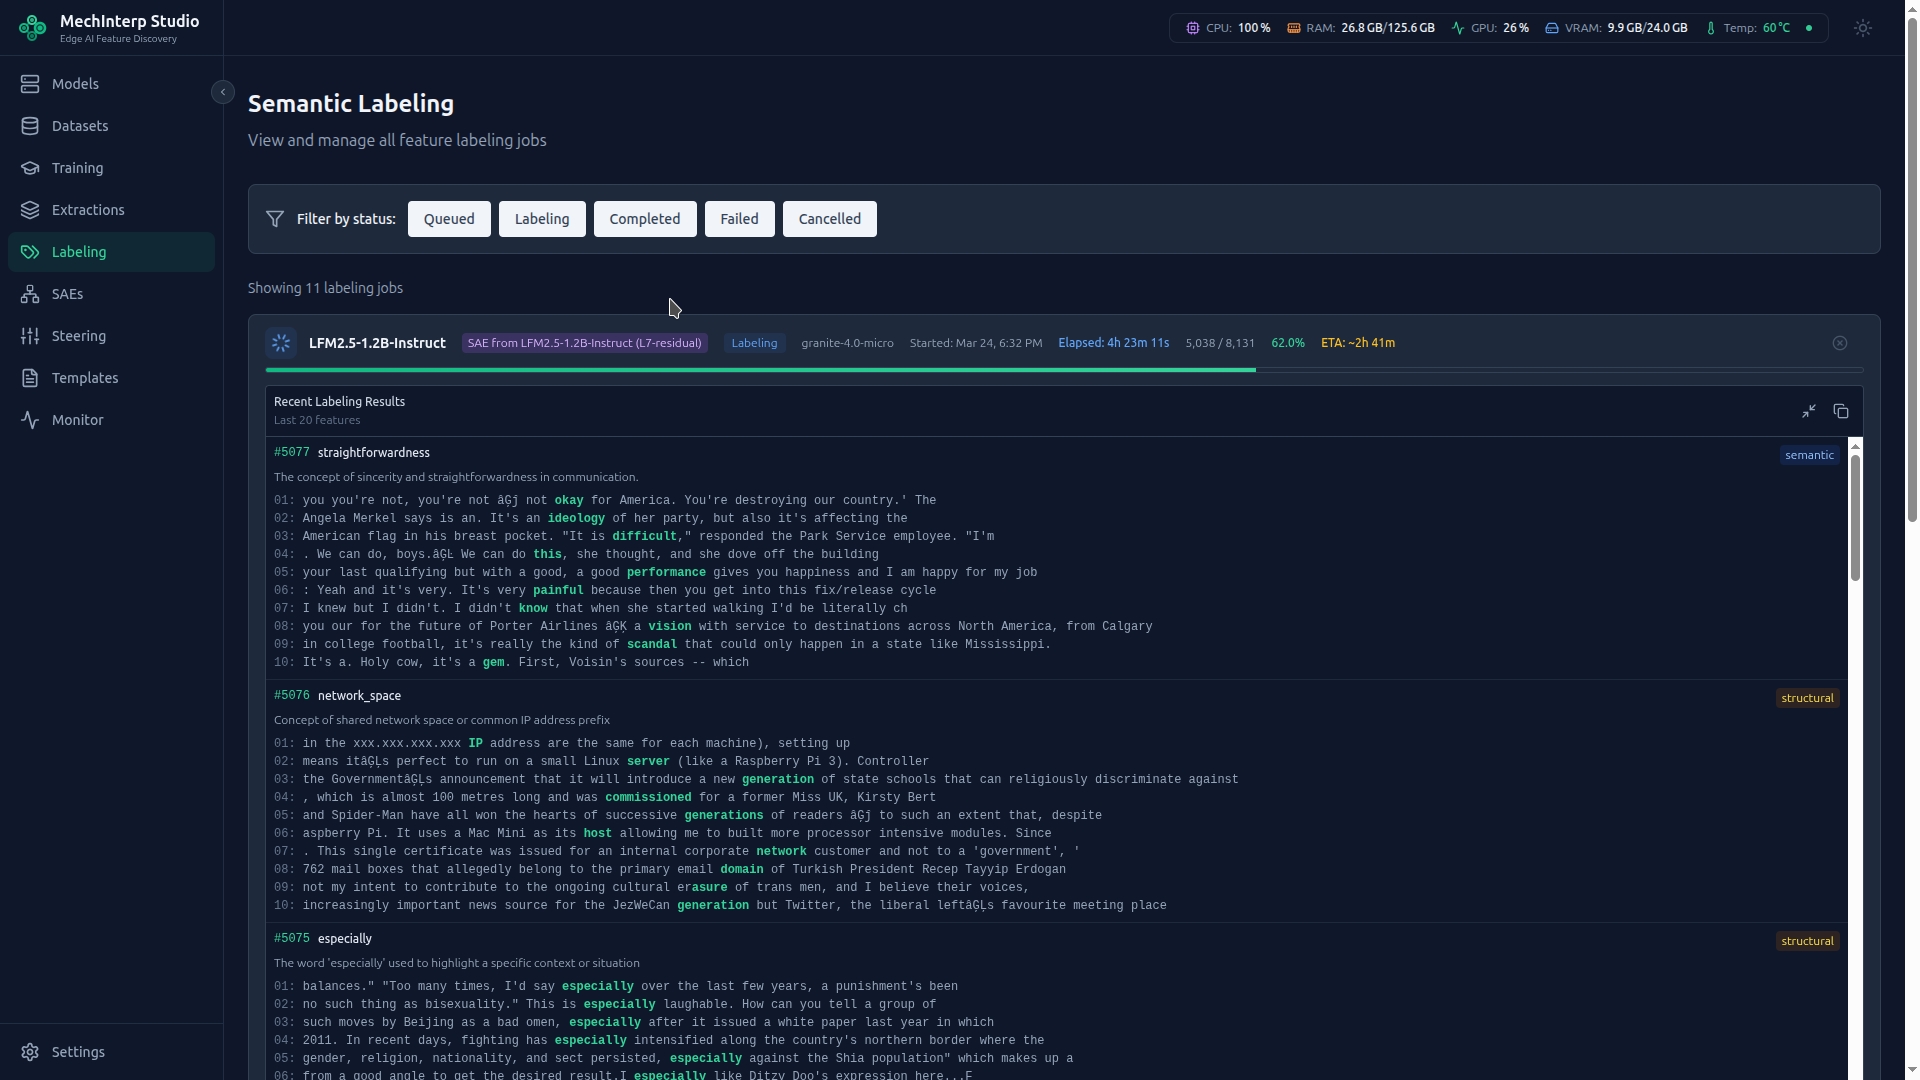Click the highlighted word commissioned

click(648, 798)
